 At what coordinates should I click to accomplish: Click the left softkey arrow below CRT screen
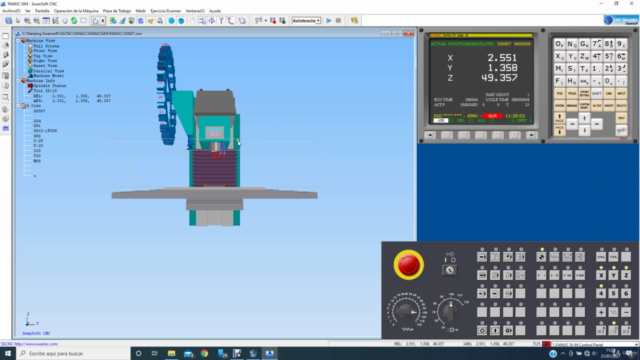coord(429,135)
